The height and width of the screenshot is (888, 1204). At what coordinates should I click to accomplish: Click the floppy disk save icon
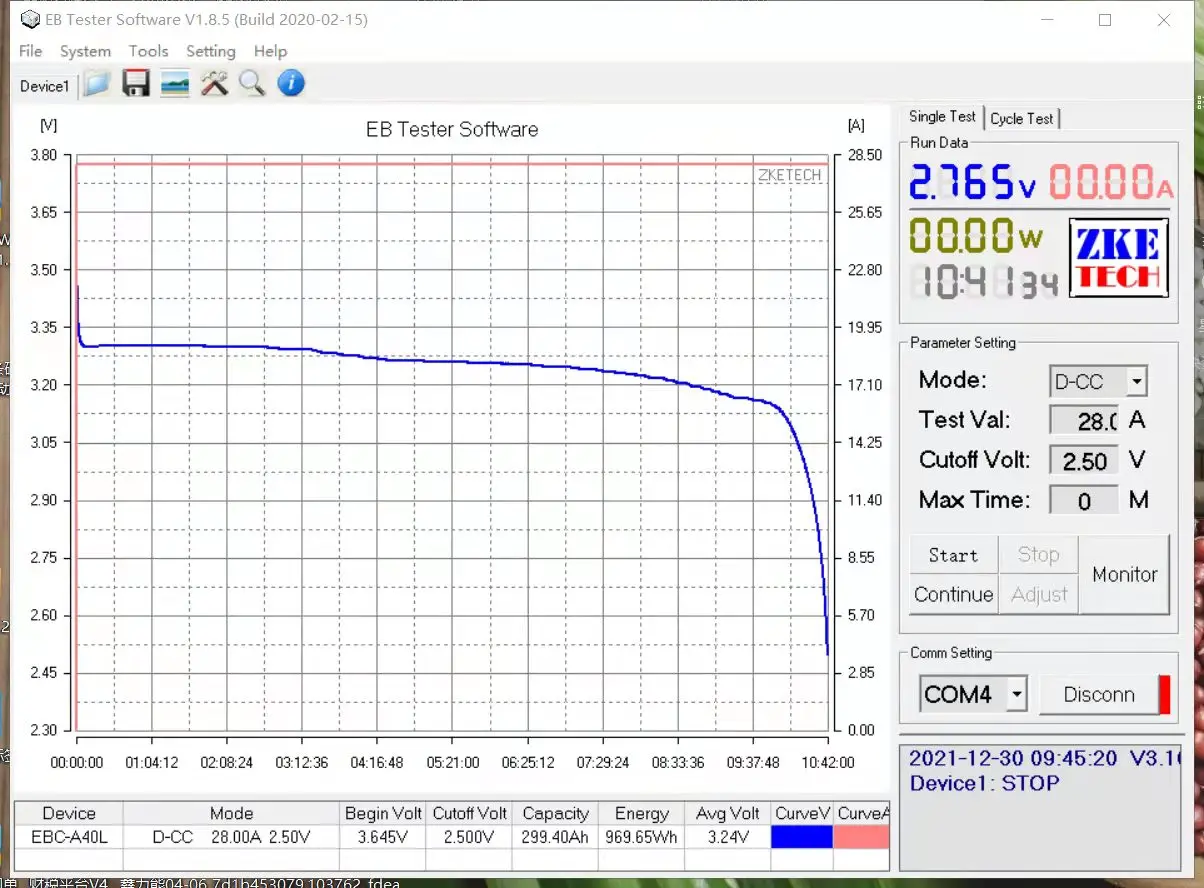(x=136, y=84)
